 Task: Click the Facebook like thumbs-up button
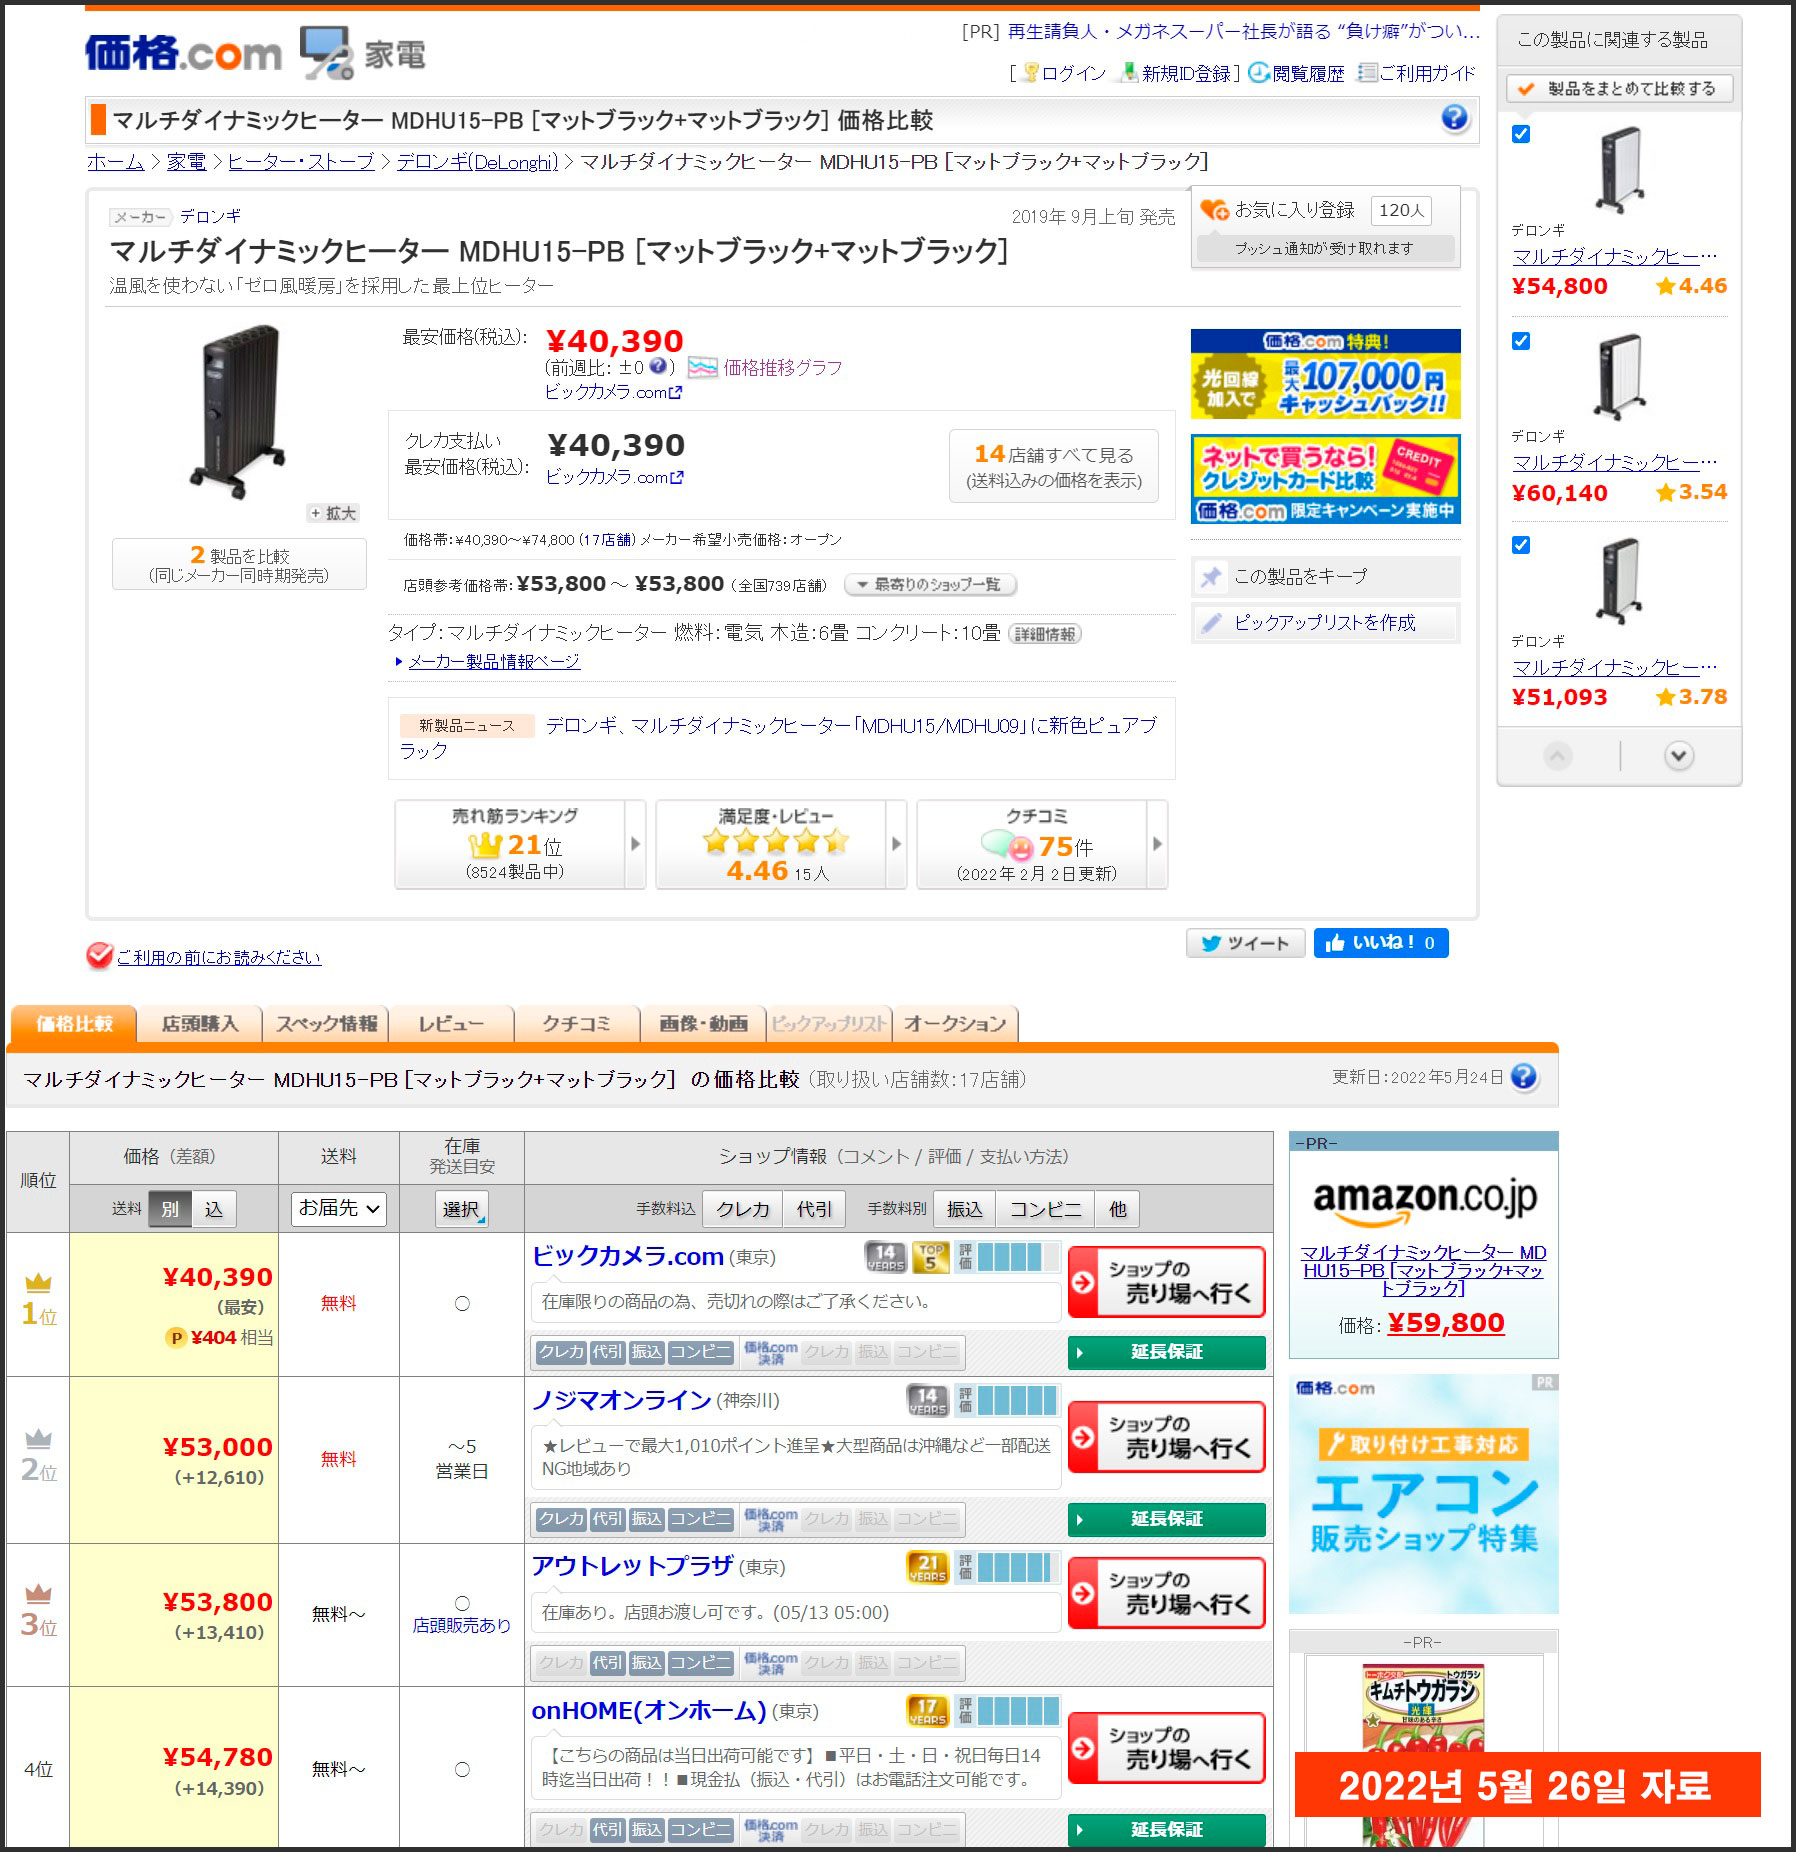[1380, 943]
